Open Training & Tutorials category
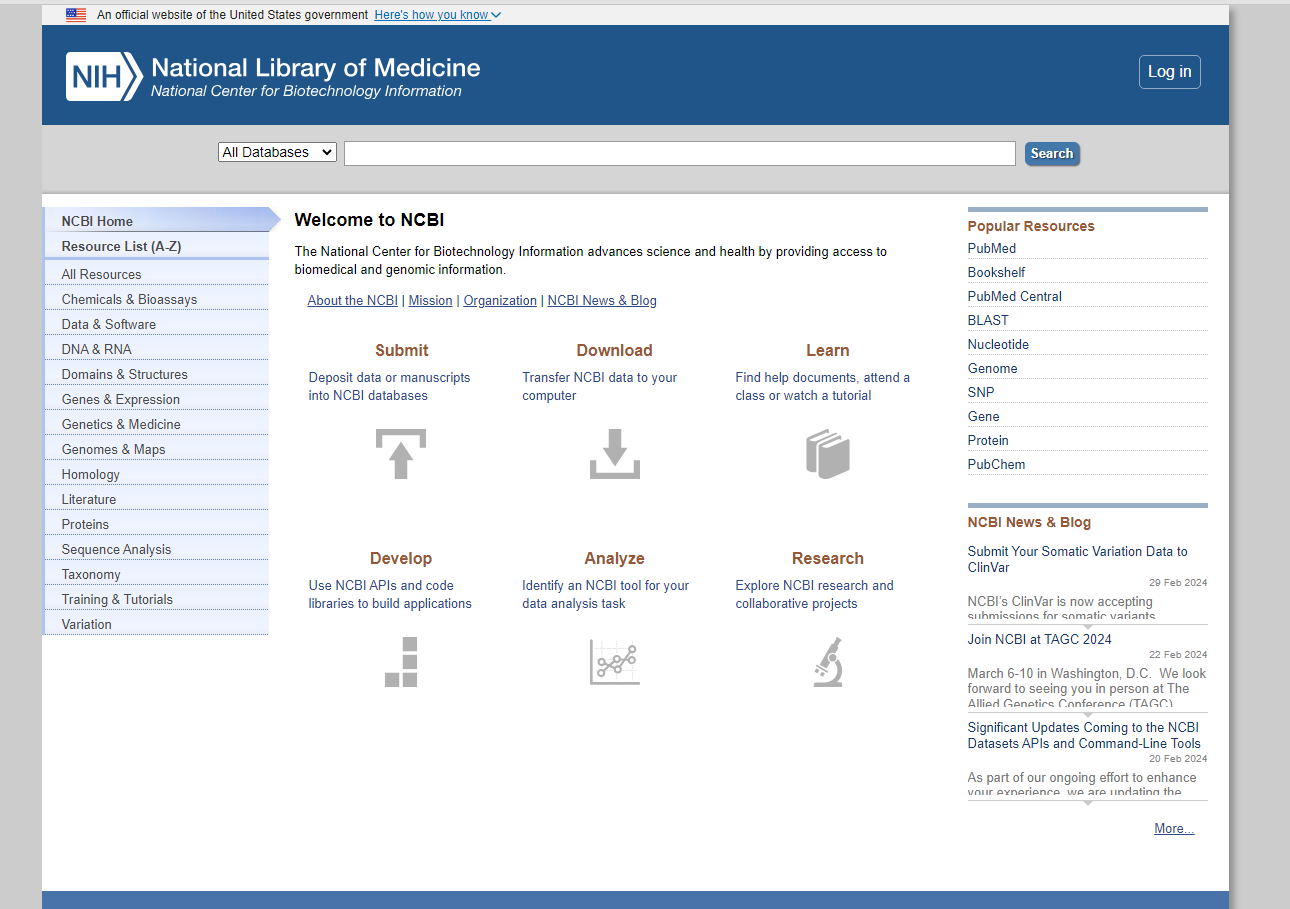The height and width of the screenshot is (909, 1290). [x=157, y=599]
